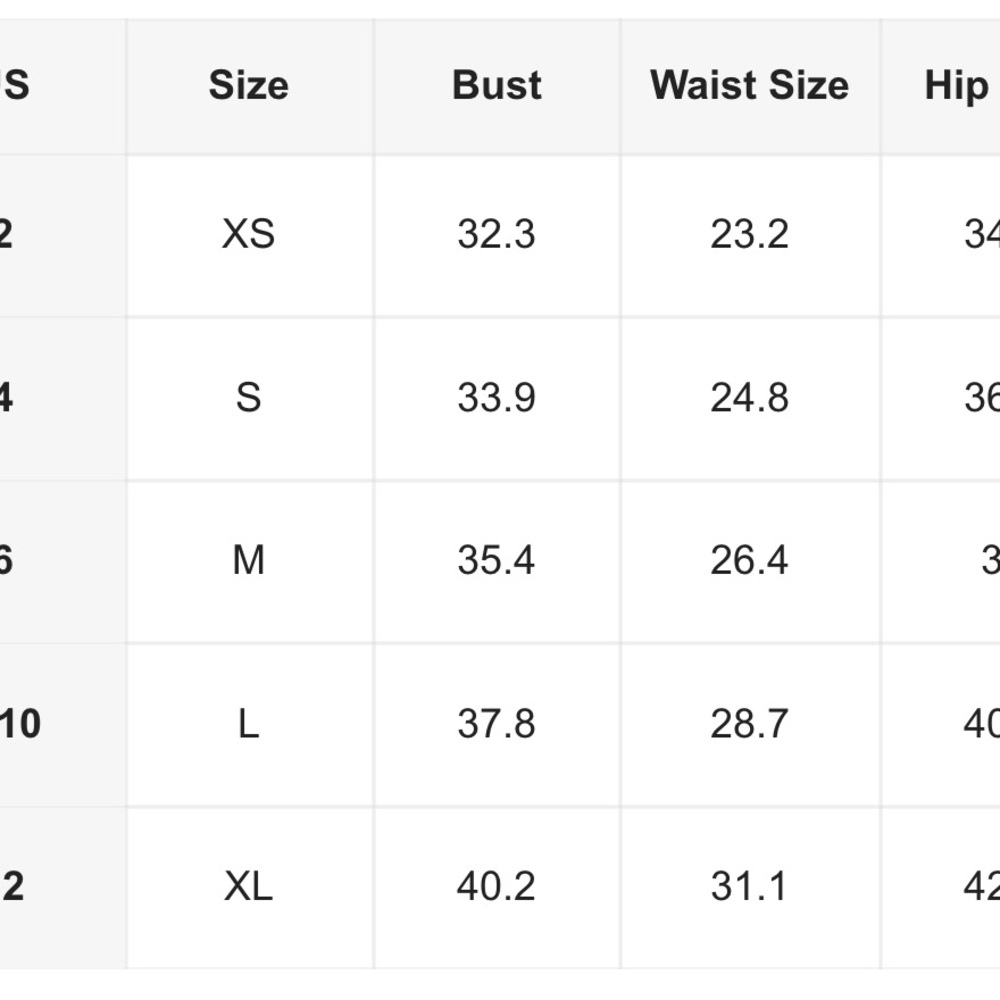Select the Waist Size column header
This screenshot has width=1000, height=1000.
coord(749,86)
